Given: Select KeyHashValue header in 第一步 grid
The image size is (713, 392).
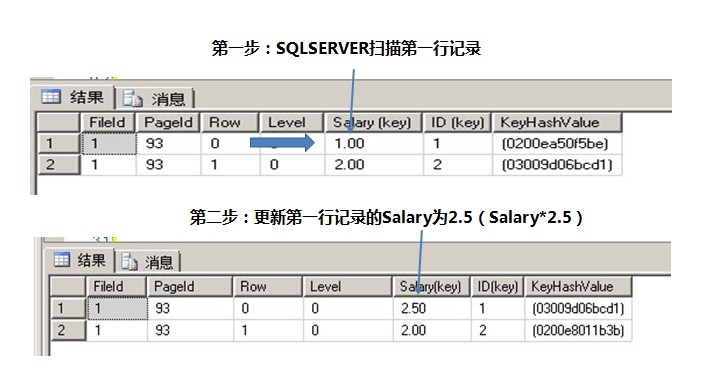Looking at the screenshot, I should (x=557, y=123).
